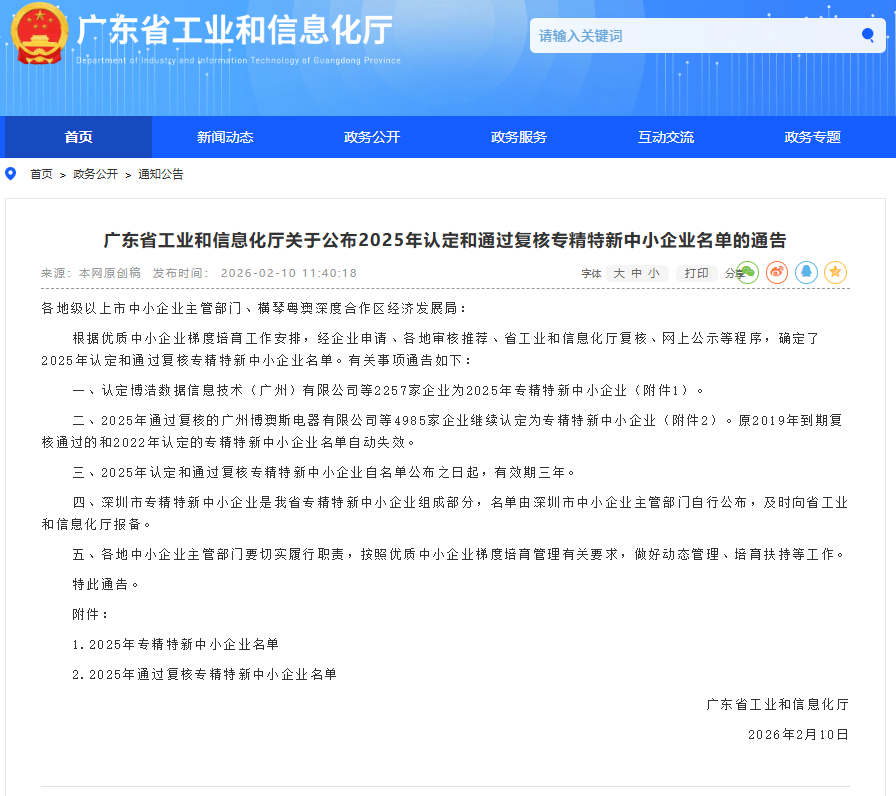Open the 新闻动态 navigation tab
The height and width of the screenshot is (796, 896).
[225, 137]
